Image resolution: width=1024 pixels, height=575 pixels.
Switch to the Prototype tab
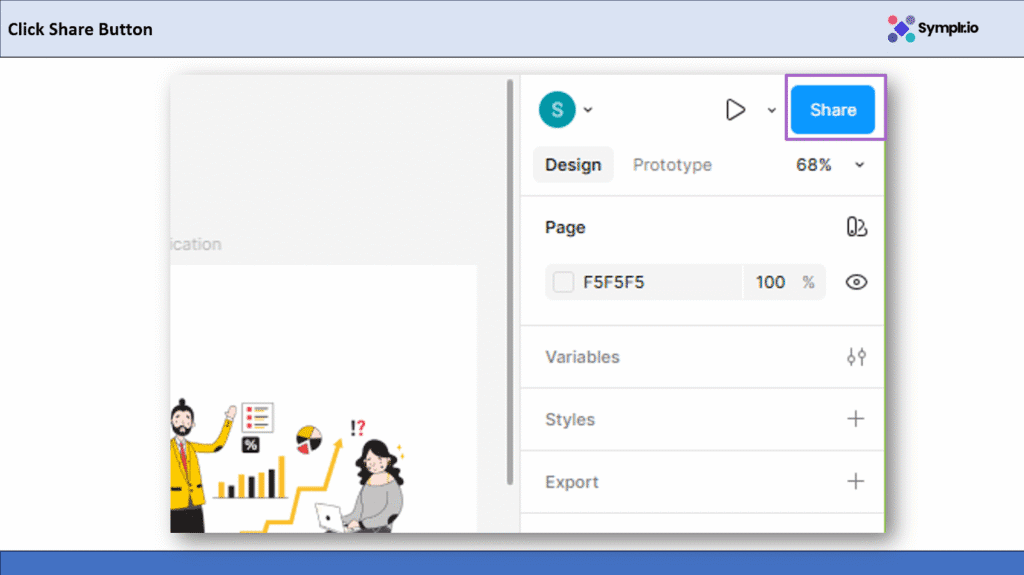tap(672, 165)
